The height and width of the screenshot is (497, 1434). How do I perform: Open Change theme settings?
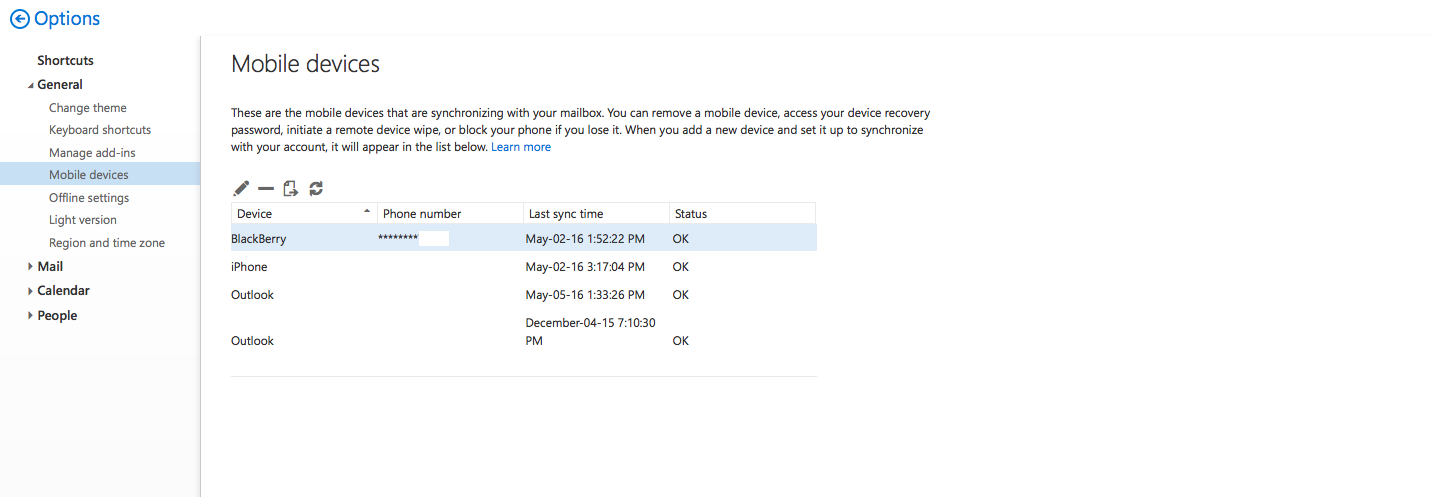88,108
